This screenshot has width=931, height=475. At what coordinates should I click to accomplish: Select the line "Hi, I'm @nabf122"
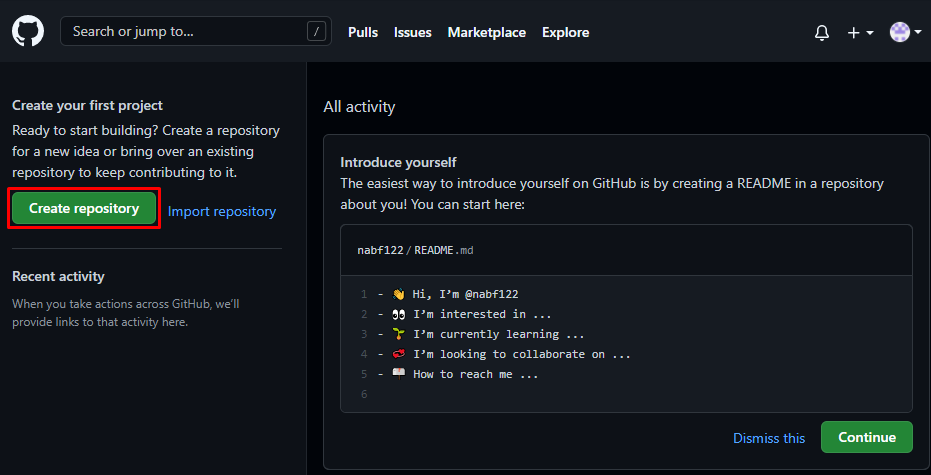tap(466, 294)
